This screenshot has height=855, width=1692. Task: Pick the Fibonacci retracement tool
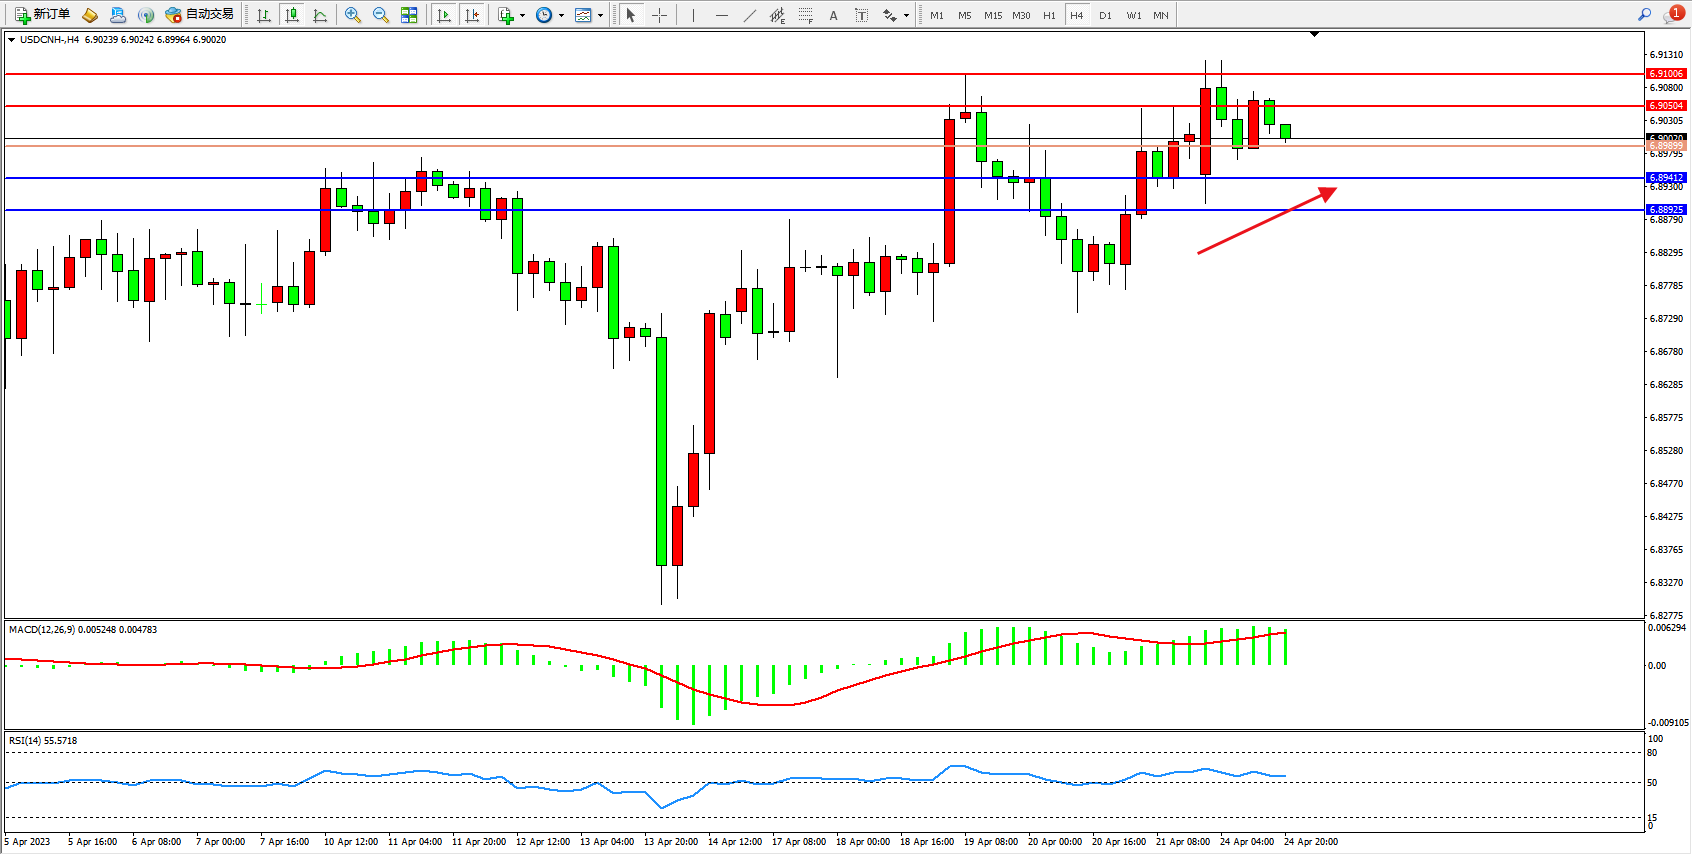805,15
